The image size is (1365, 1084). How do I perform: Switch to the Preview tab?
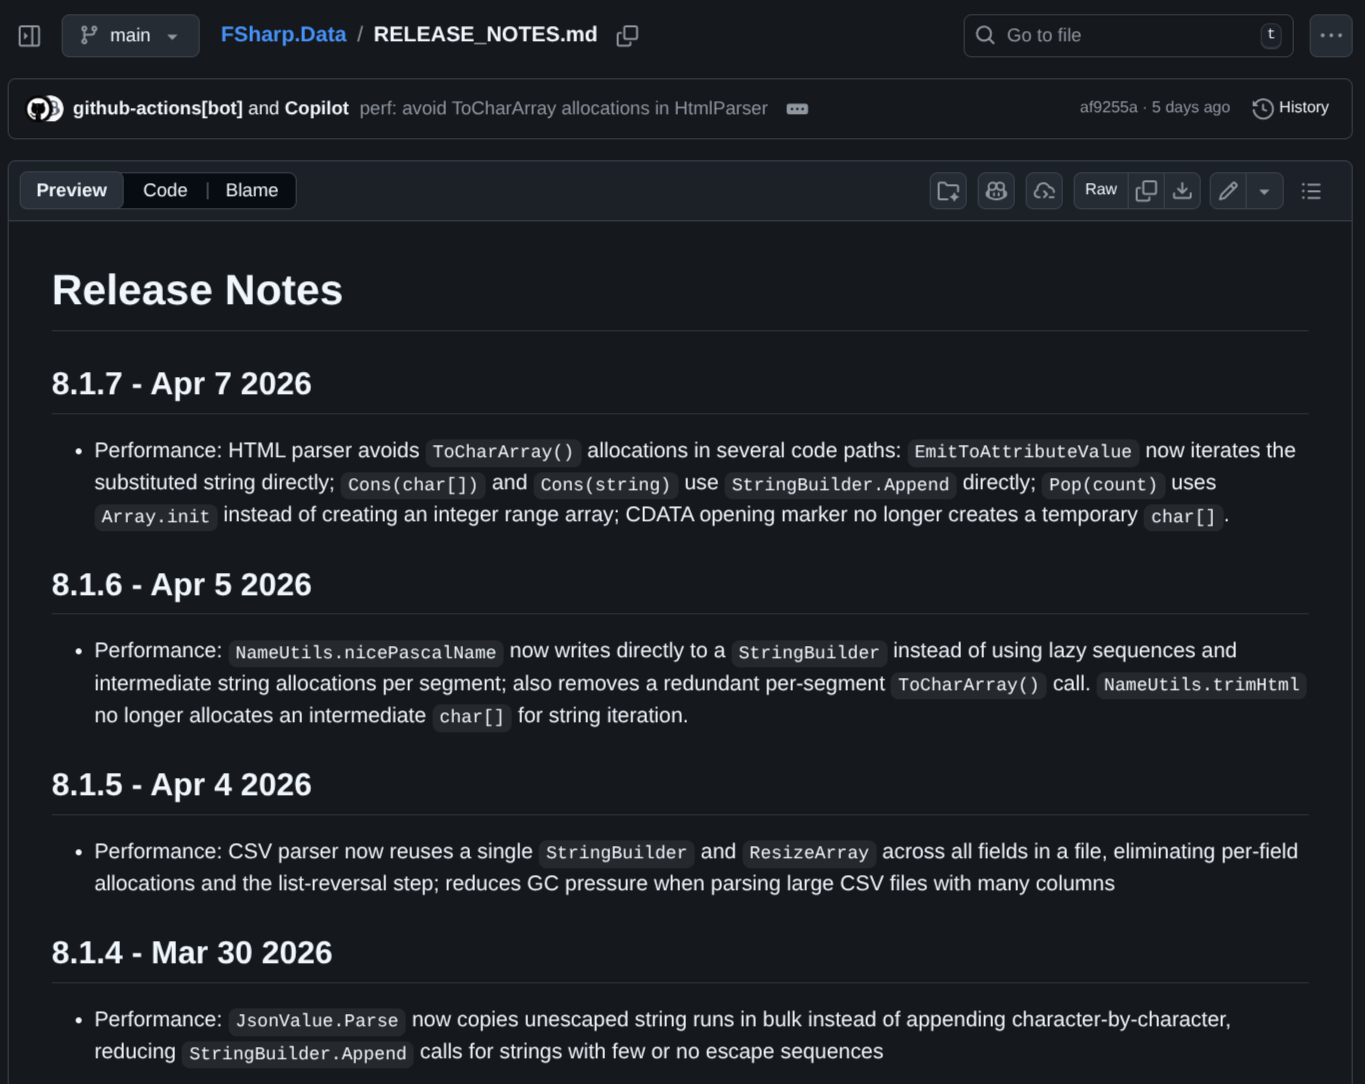[x=72, y=190]
